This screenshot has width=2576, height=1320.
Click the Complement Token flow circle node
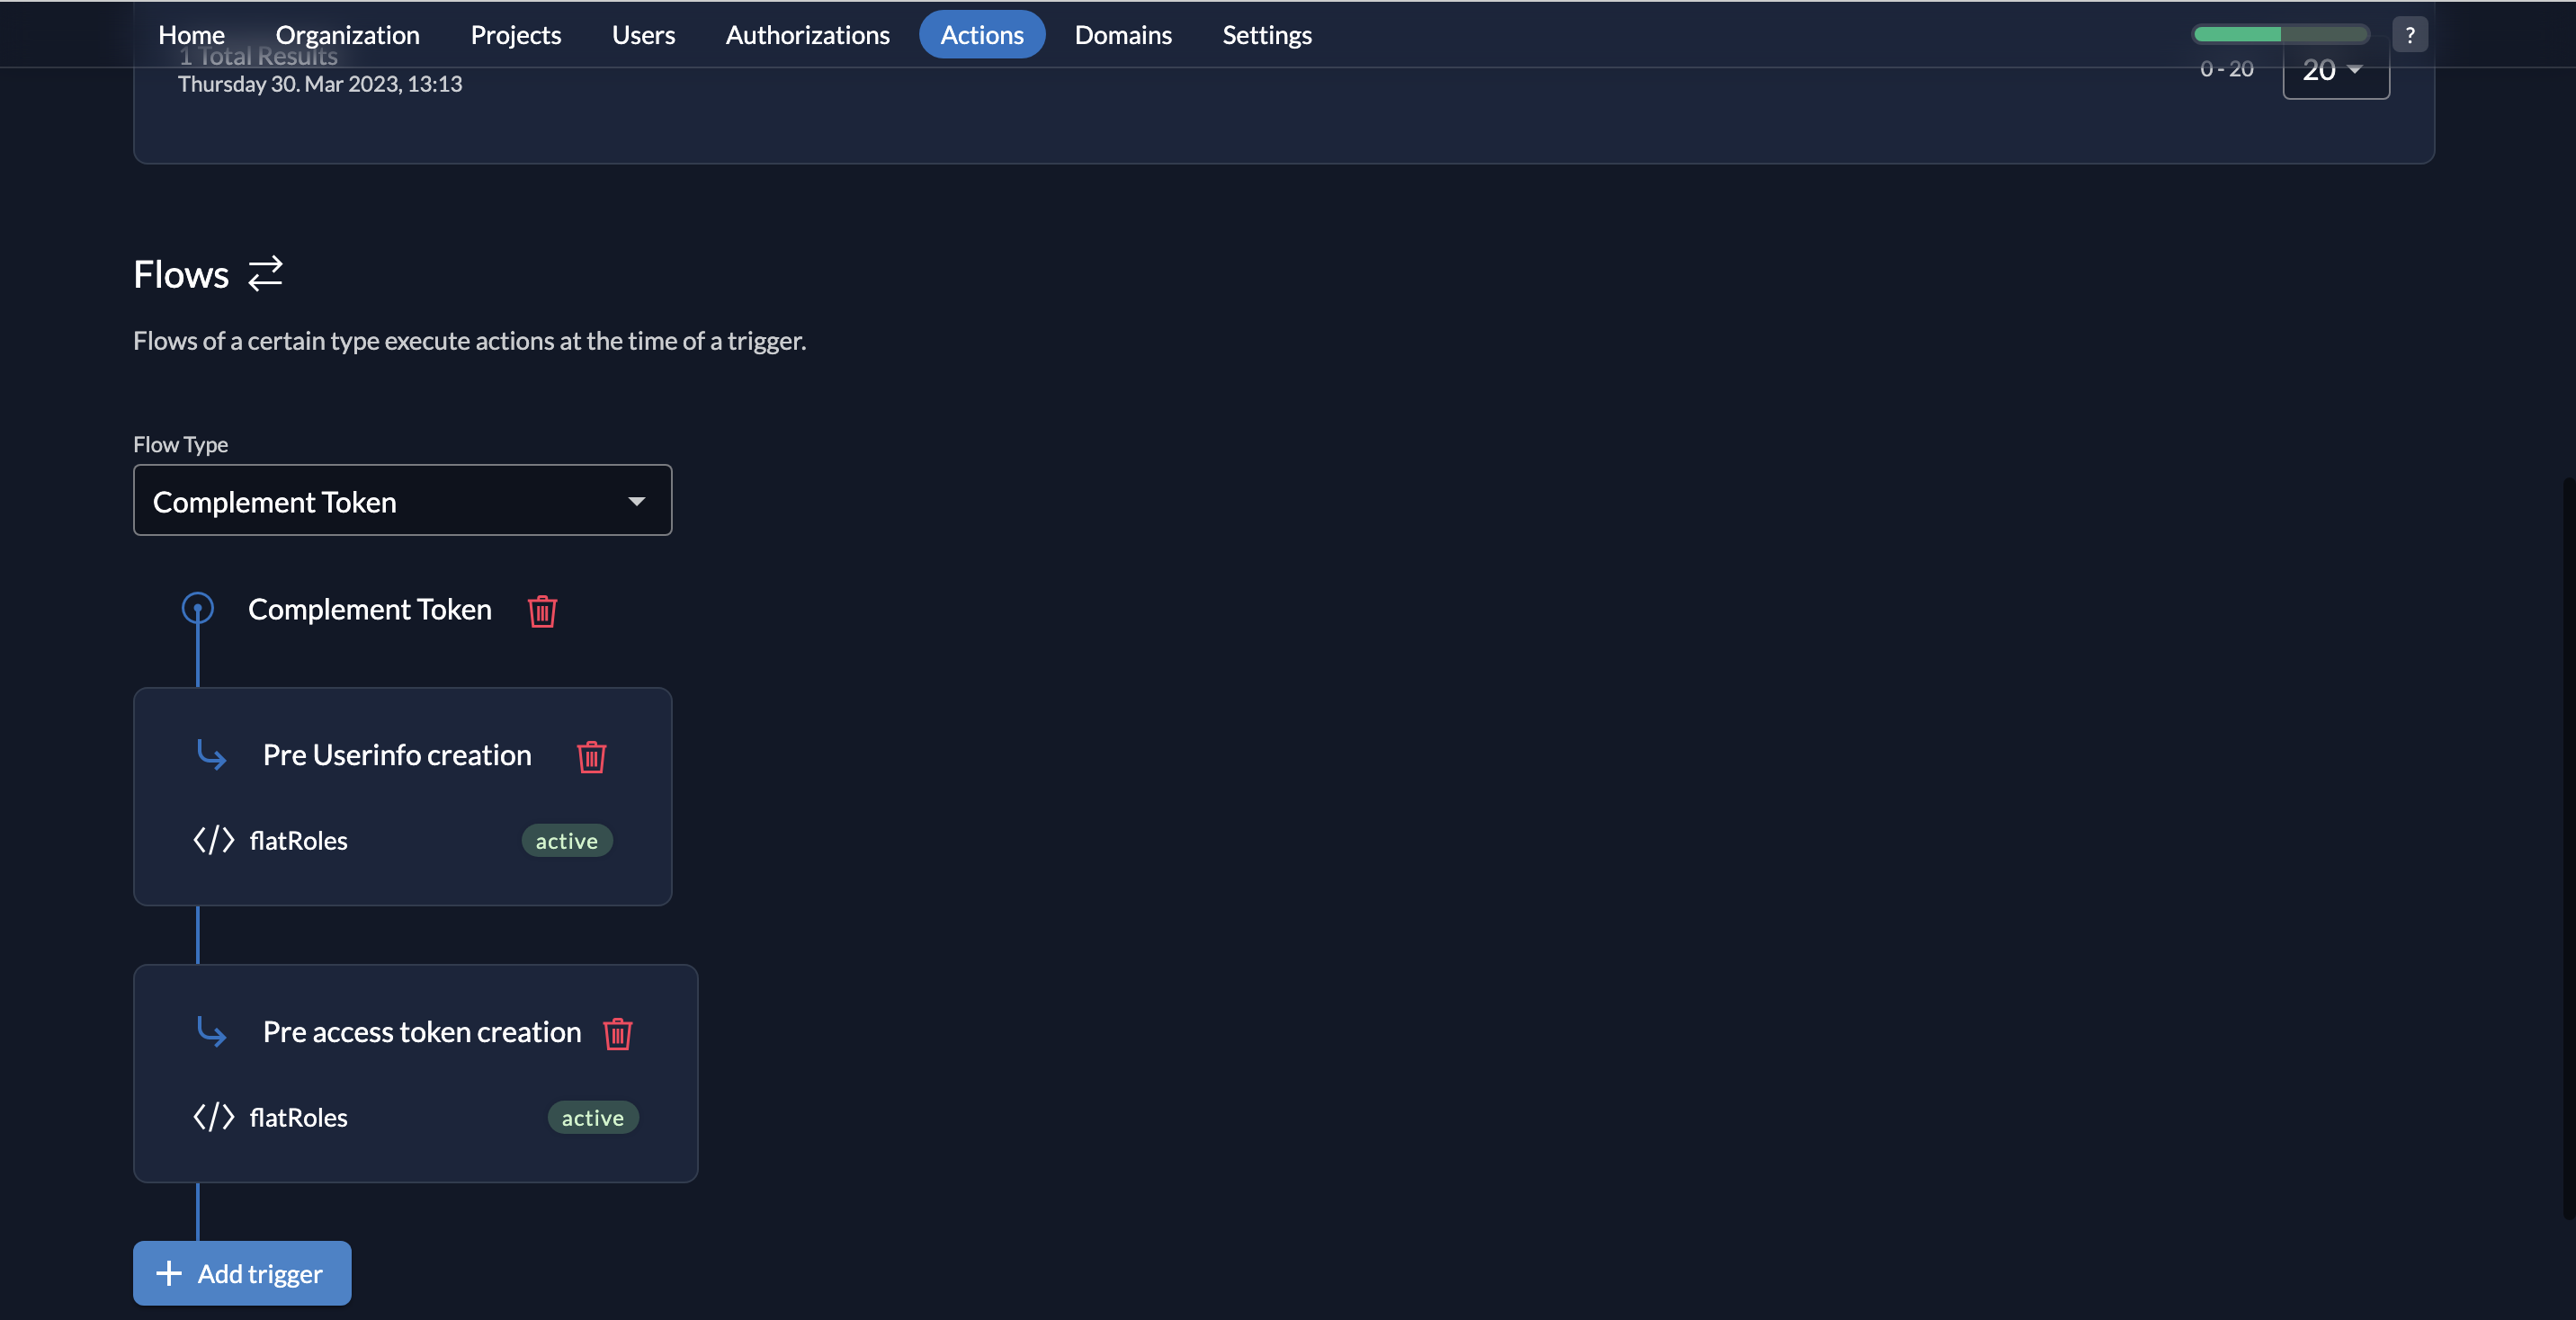(197, 608)
